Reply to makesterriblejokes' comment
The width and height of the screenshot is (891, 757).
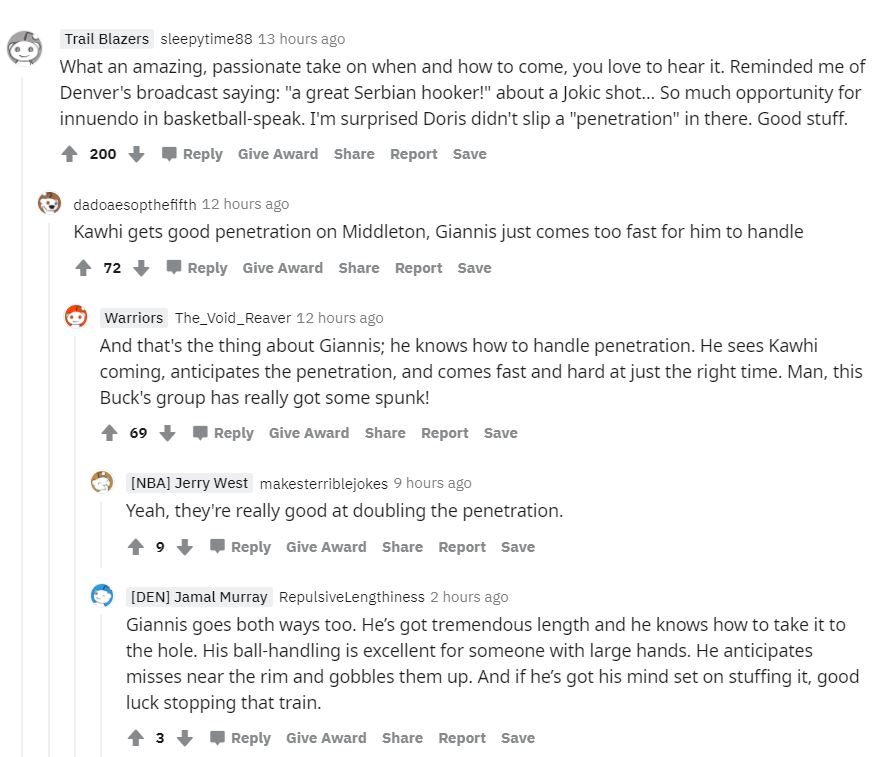click(x=240, y=547)
